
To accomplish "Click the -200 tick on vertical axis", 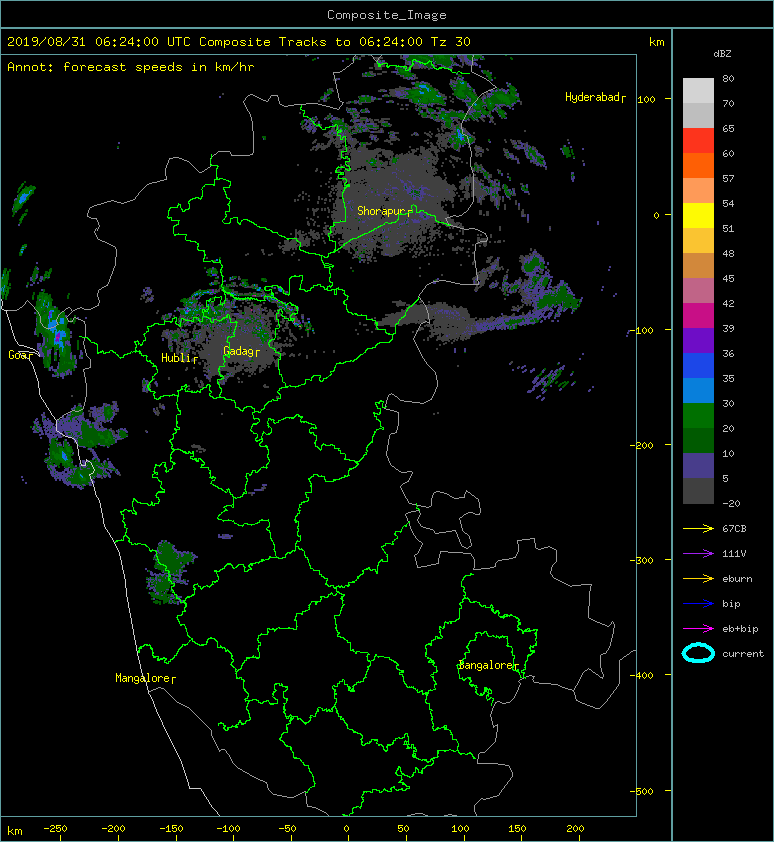I will pos(641,445).
